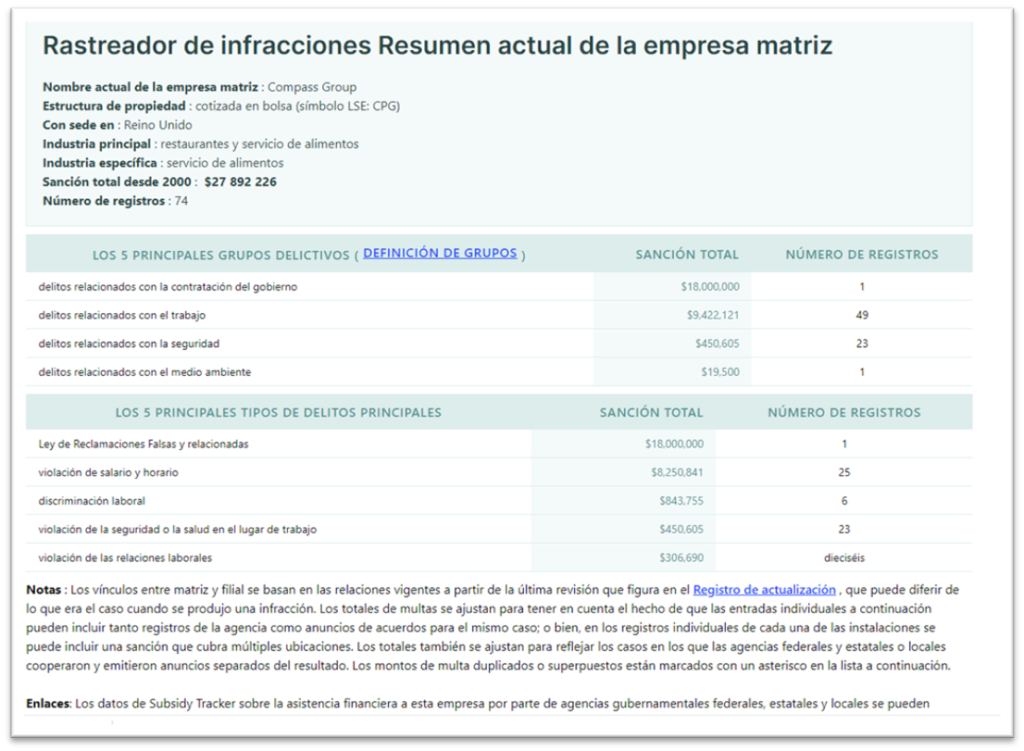Select row violación de las relaciones laborales
Screen dimensions: 1024x751
(499, 558)
